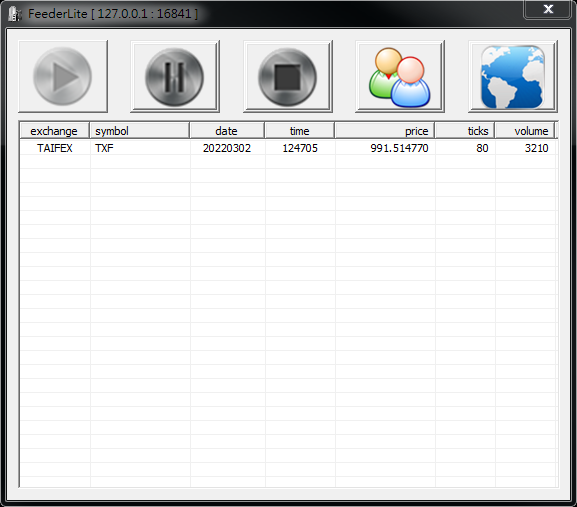Open the users/clients icon
The image size is (577, 507).
[400, 77]
